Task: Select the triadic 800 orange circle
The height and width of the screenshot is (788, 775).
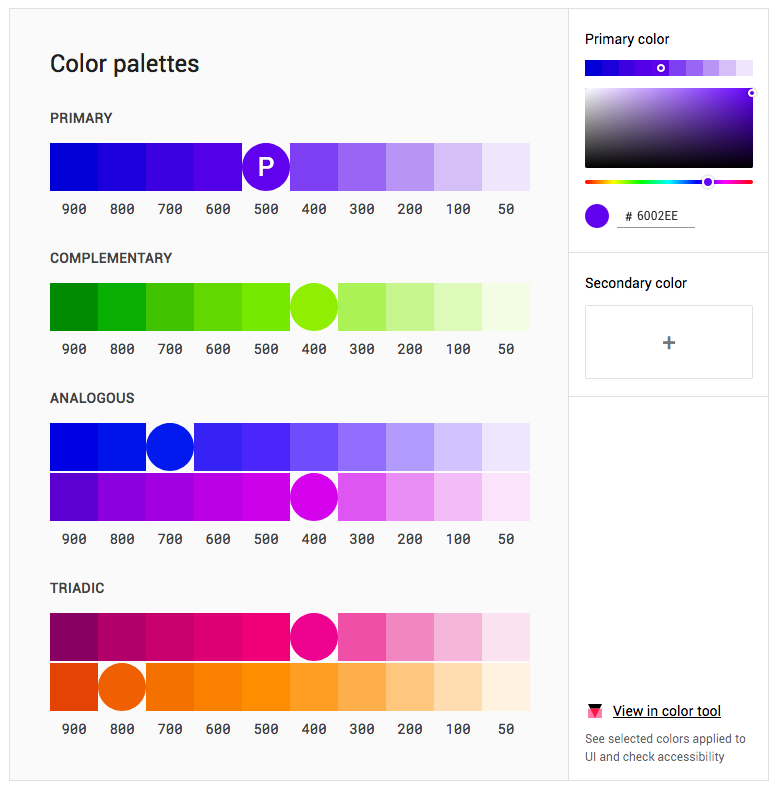Action: [122, 687]
